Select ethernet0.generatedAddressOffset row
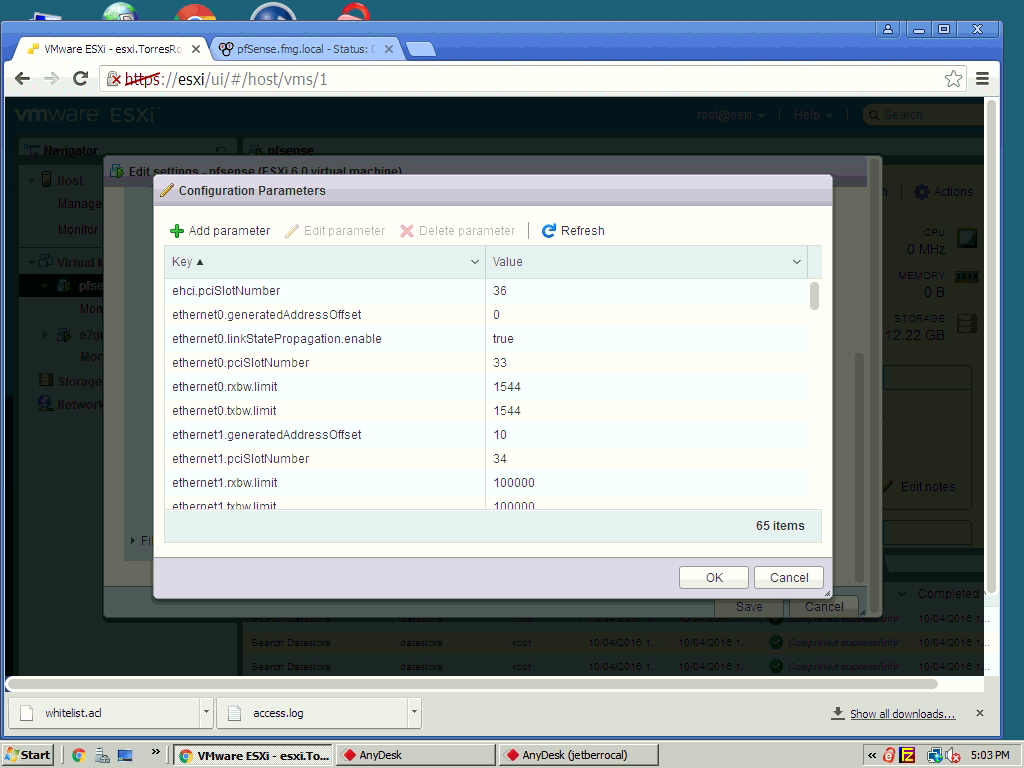1024x768 pixels. click(x=487, y=315)
